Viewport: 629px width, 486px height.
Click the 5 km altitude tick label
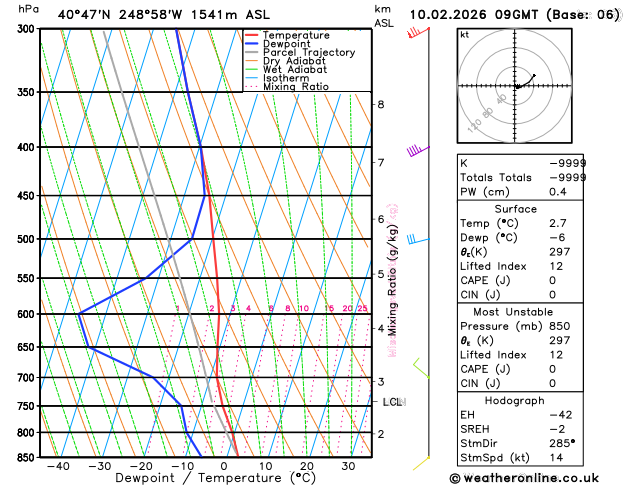381,275
